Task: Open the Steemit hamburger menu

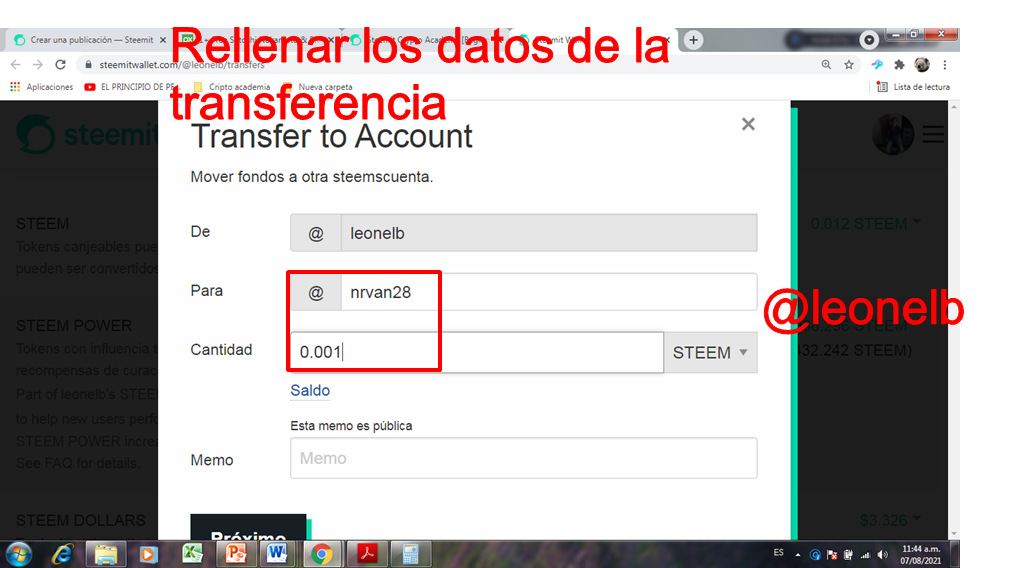Action: pyautogui.click(x=933, y=134)
